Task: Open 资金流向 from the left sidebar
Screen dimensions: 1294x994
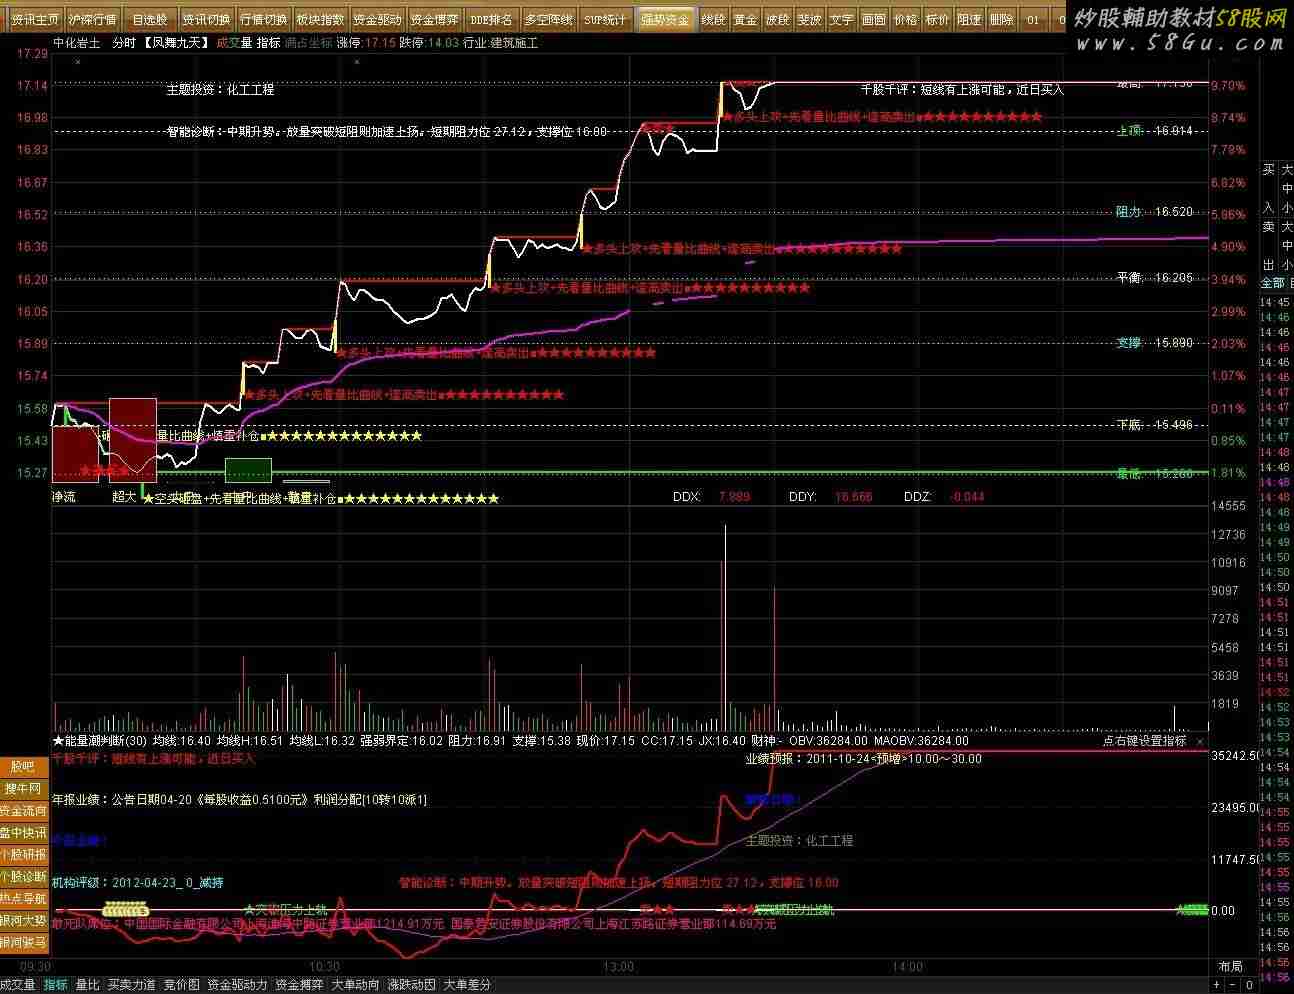Action: point(23,811)
